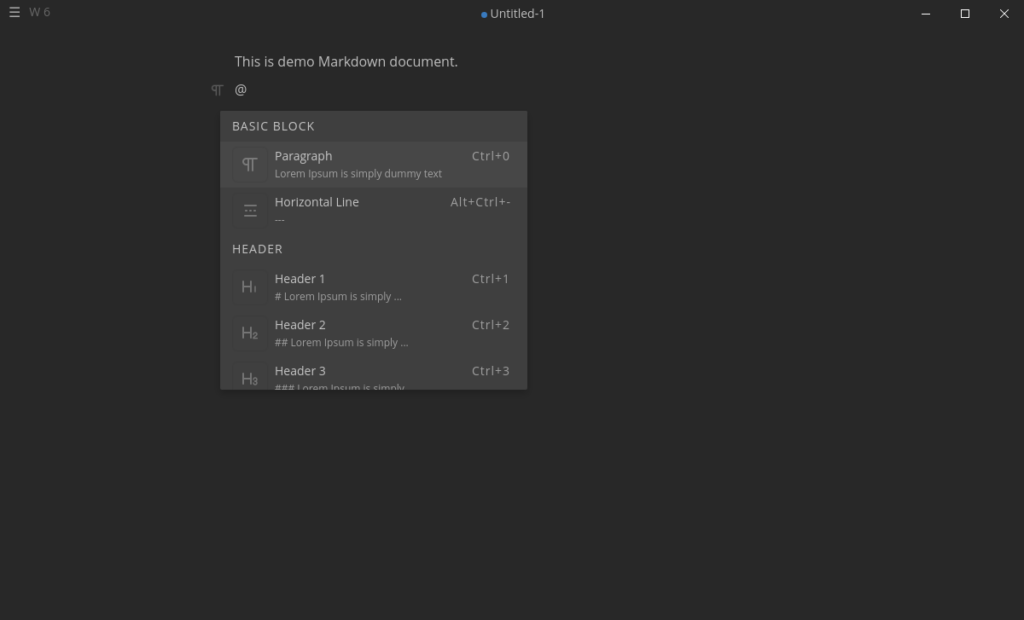Screen dimensions: 1024x620
Task: Click the H3 icon in the Header section
Action: pyautogui.click(x=250, y=378)
